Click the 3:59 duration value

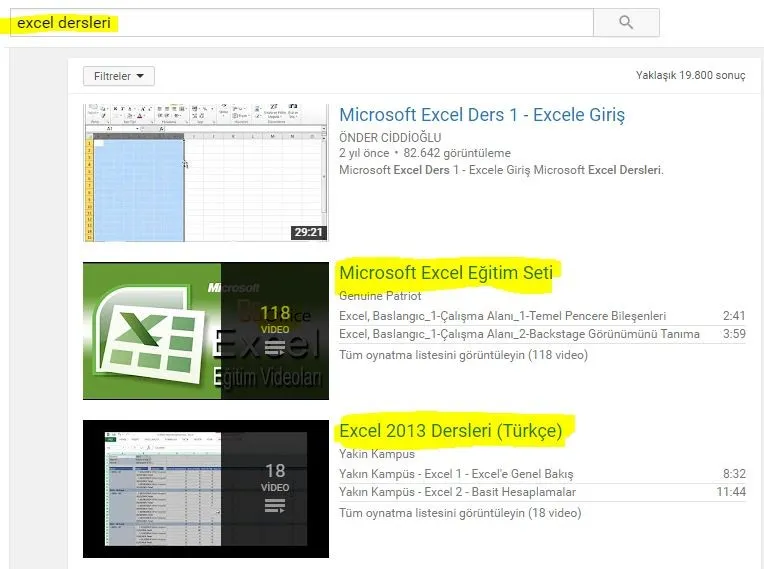[734, 334]
